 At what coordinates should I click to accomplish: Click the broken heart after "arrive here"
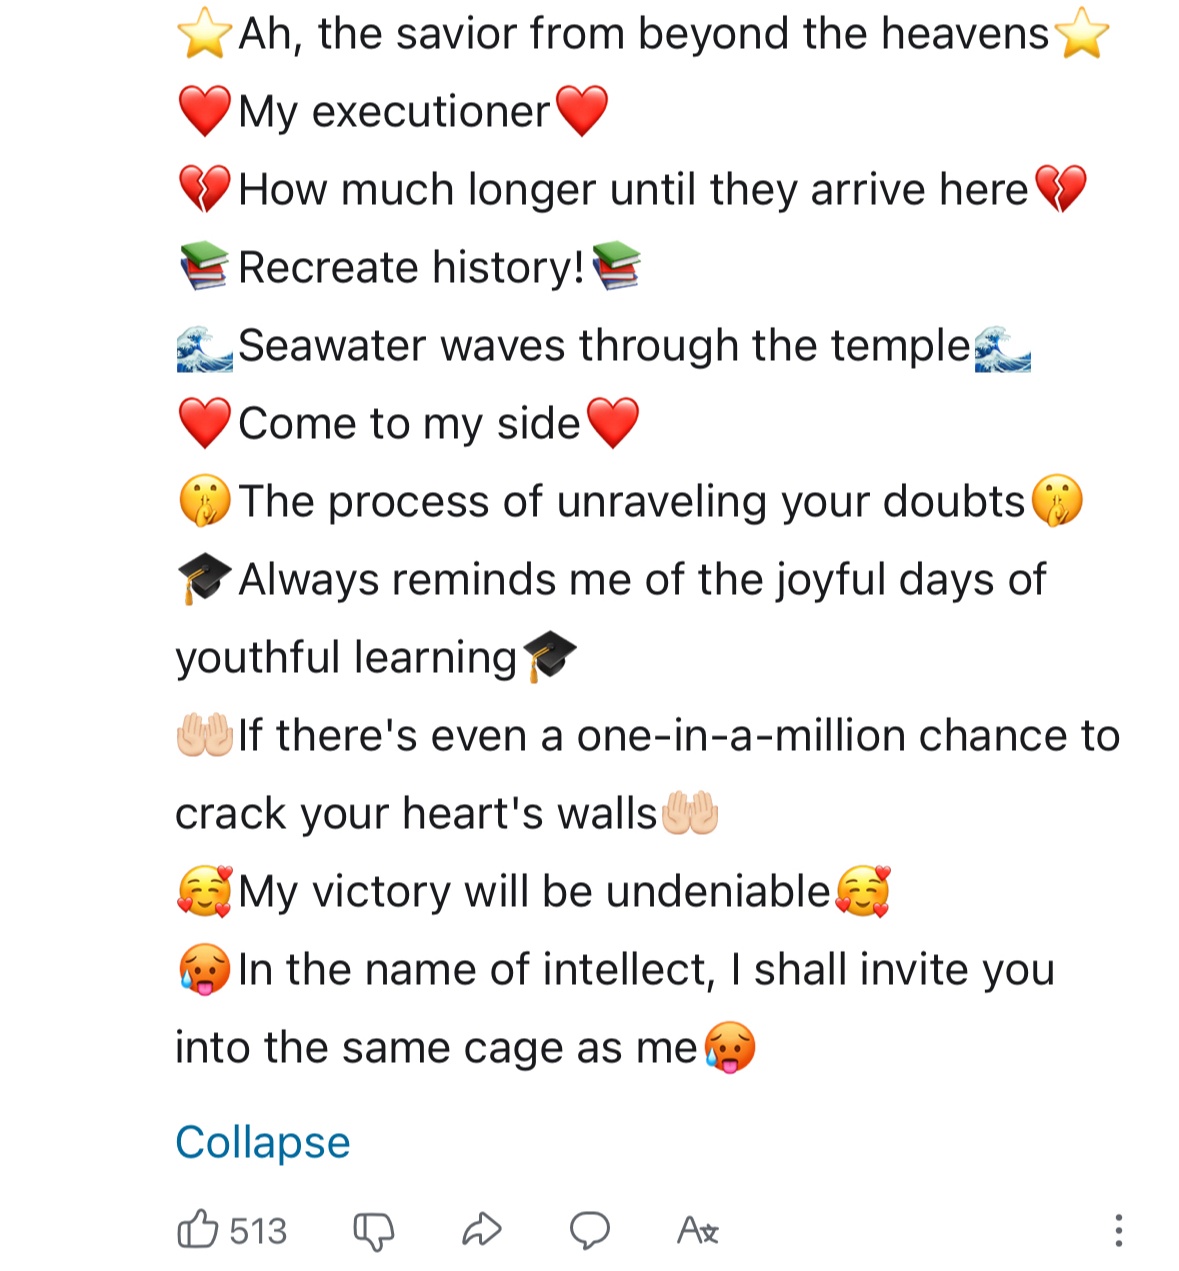tap(1059, 189)
